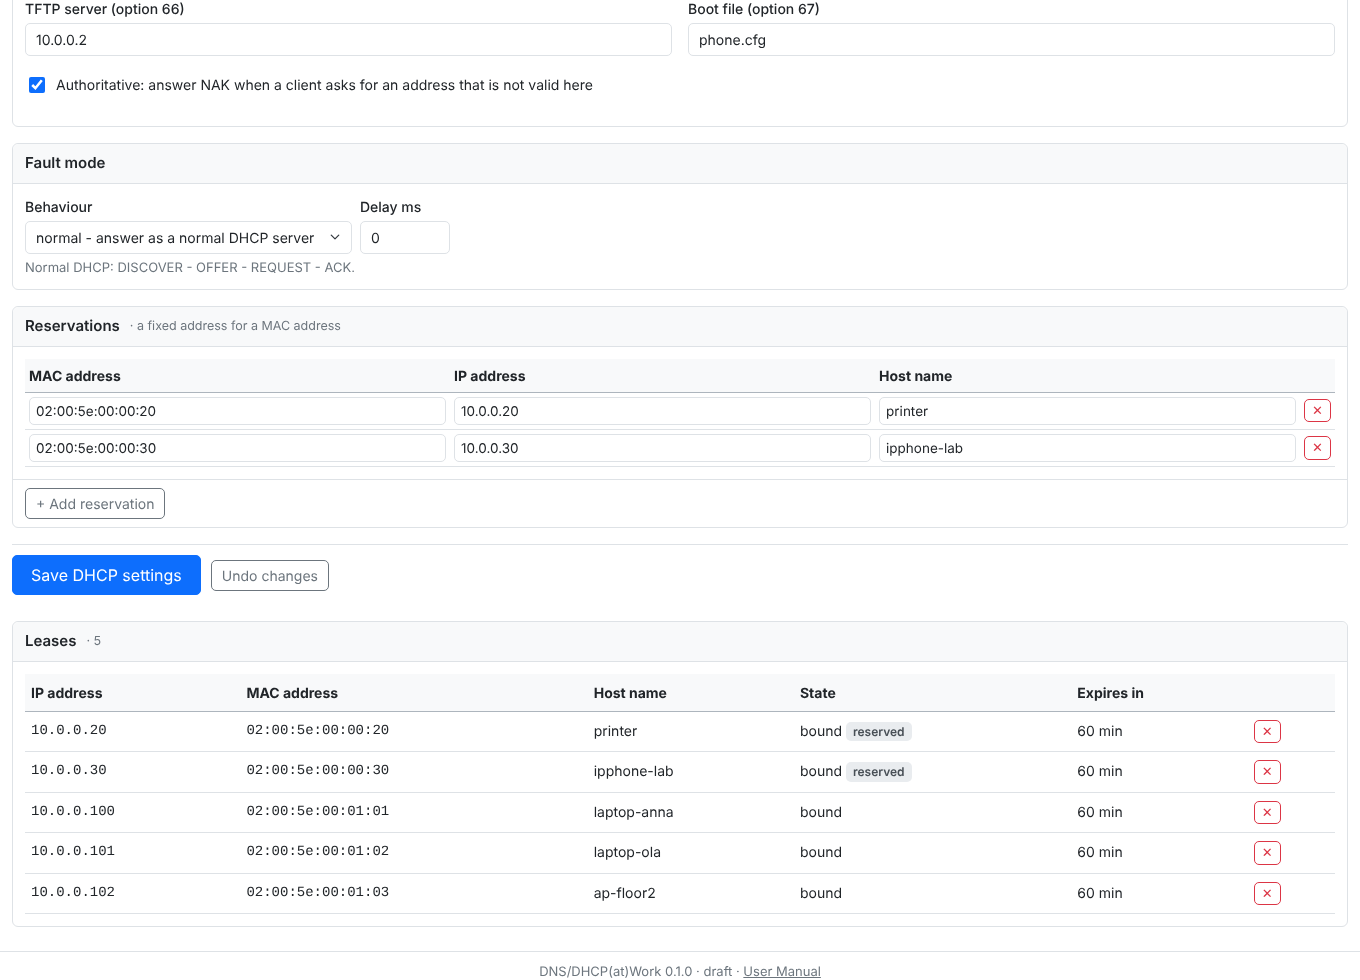Edit the Boot file option 67 field
Screen dimensions: 1360x980
coord(1011,40)
